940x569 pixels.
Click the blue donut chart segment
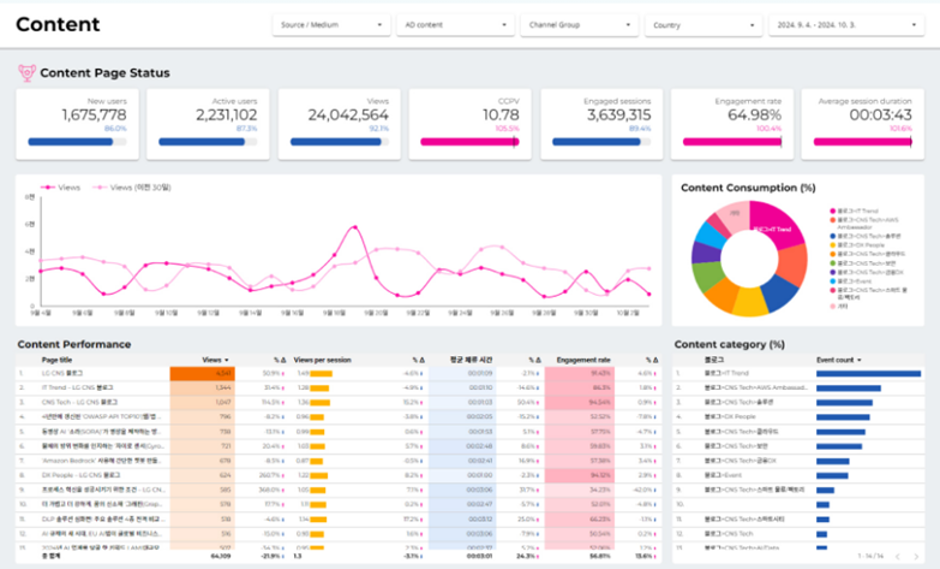(x=781, y=293)
